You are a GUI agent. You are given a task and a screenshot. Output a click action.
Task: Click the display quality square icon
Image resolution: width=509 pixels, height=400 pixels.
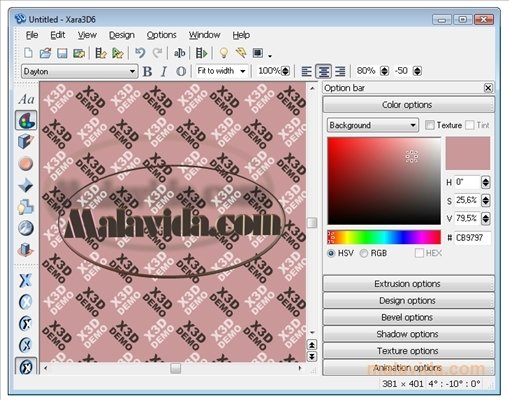tap(258, 53)
